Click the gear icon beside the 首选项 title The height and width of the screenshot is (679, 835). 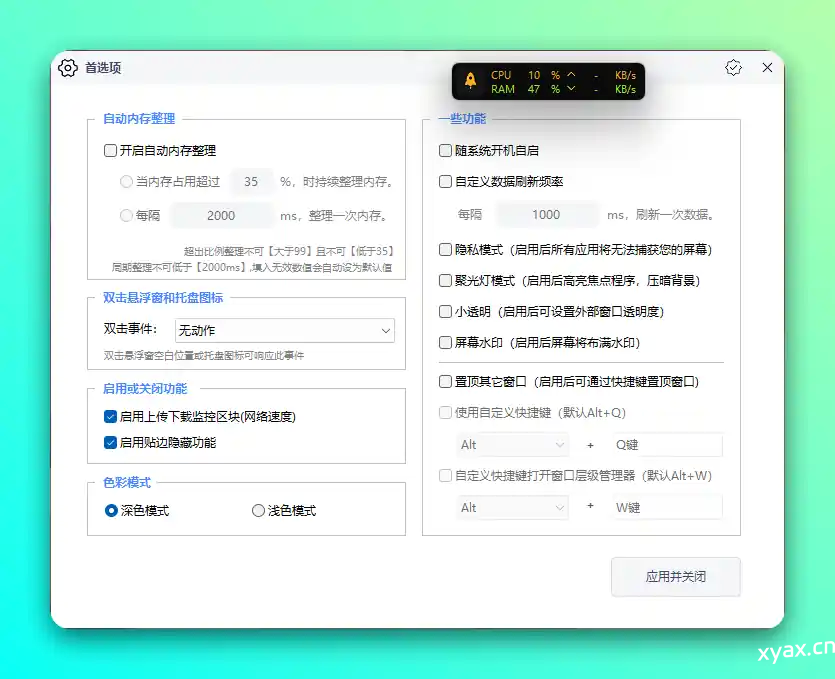(68, 68)
